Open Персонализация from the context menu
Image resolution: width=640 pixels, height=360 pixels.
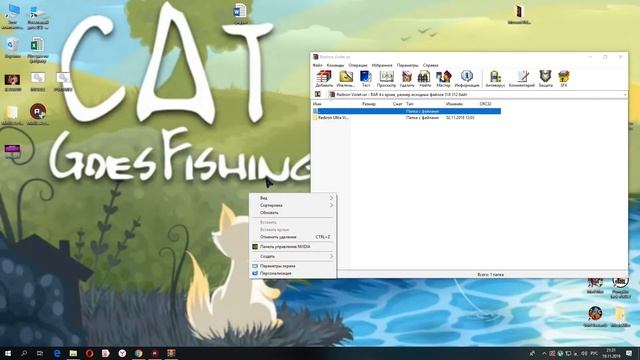pos(293,273)
